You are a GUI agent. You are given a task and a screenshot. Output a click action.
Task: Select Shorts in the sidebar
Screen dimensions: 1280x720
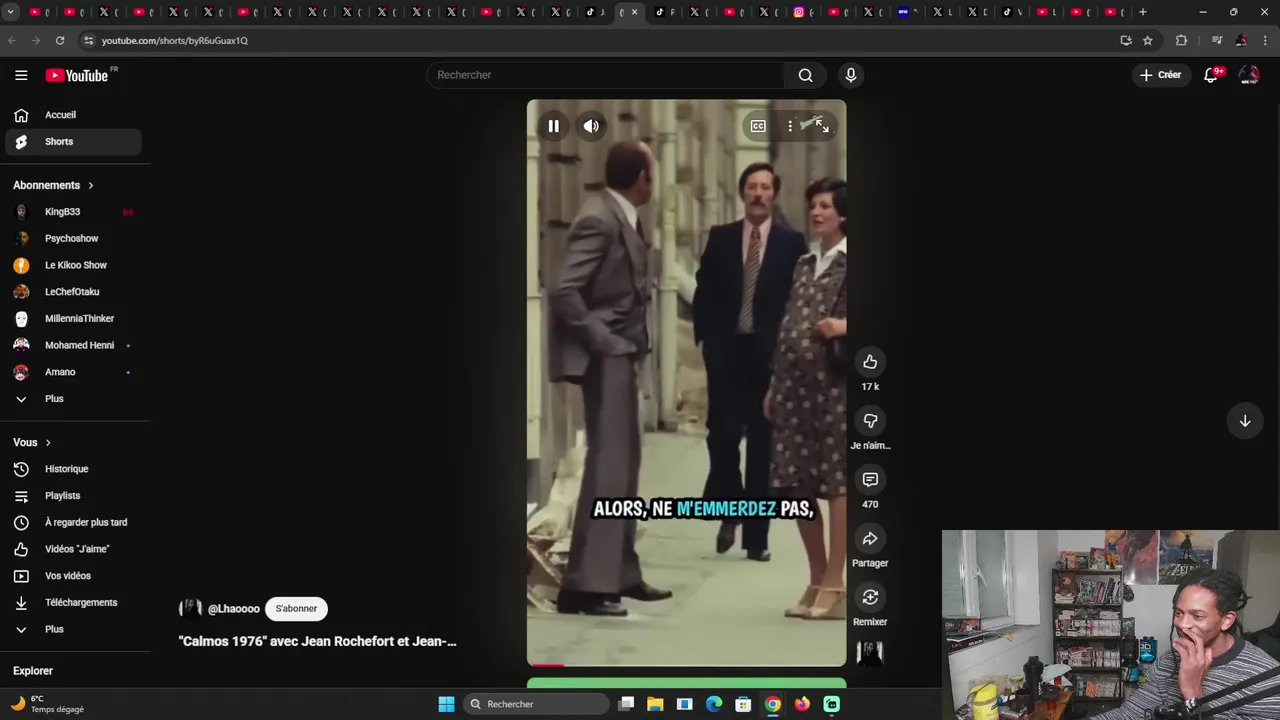(73, 142)
